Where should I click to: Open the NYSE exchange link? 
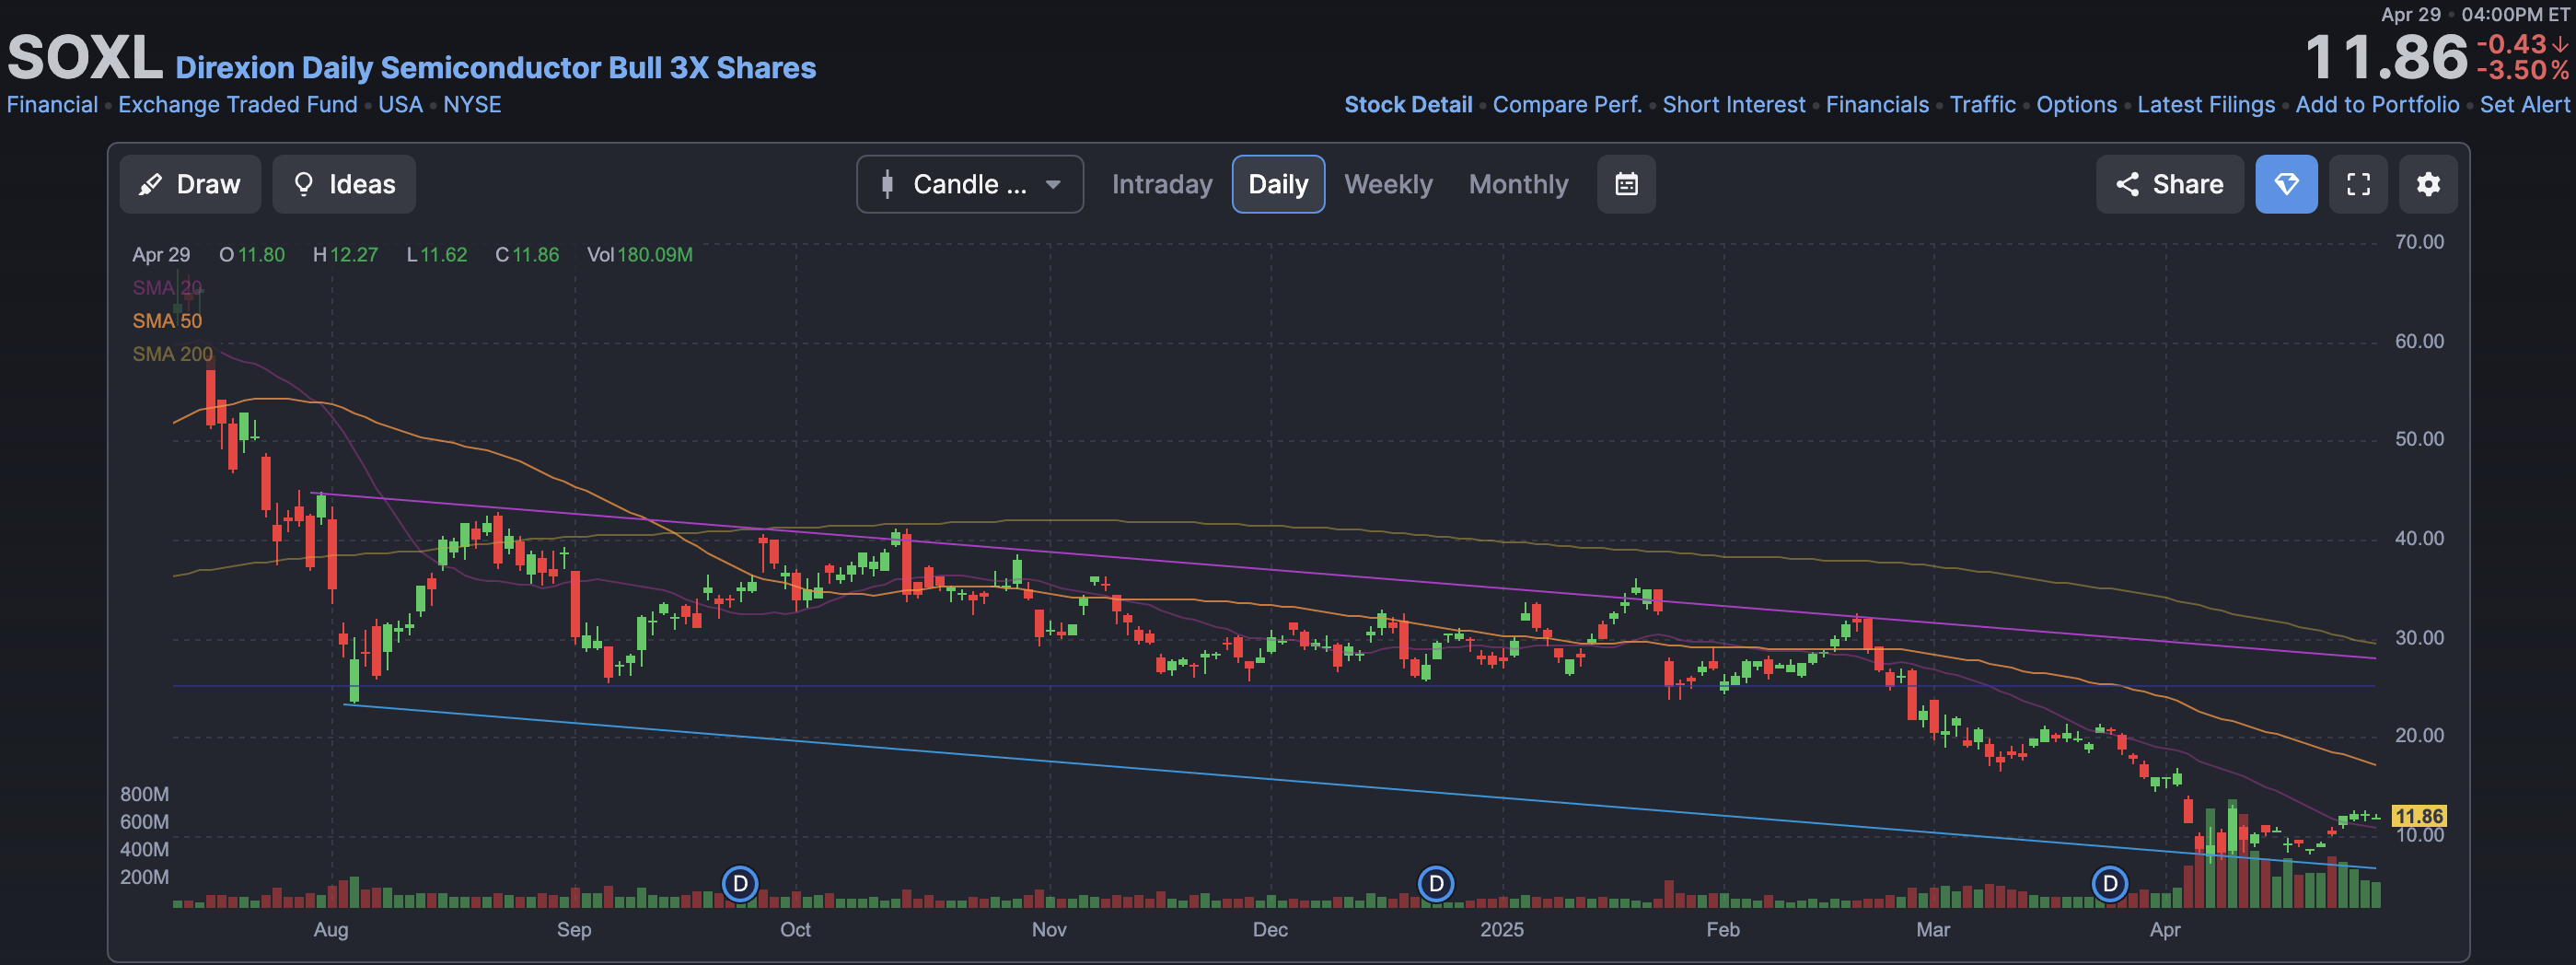[472, 105]
